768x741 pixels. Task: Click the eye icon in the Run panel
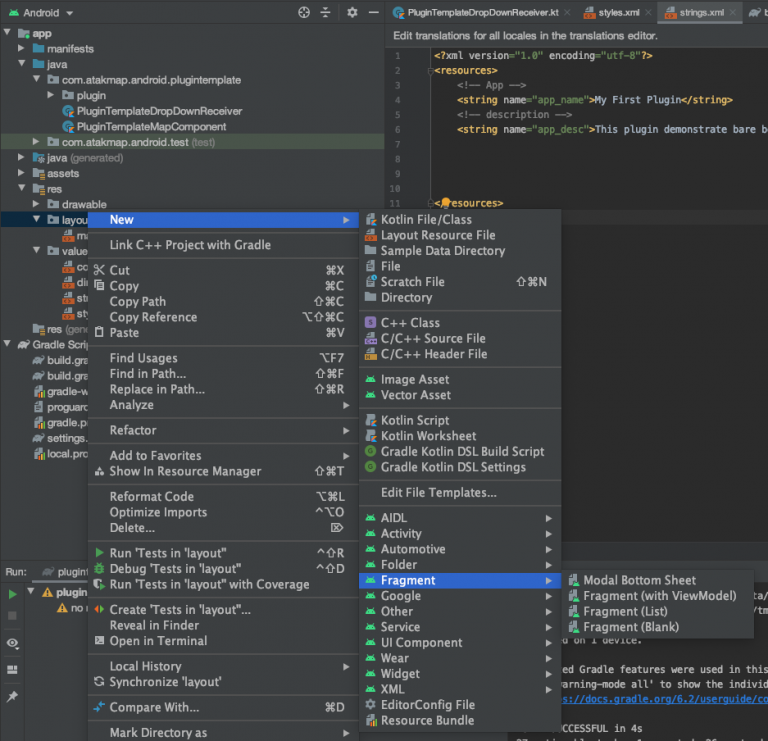(x=12, y=643)
